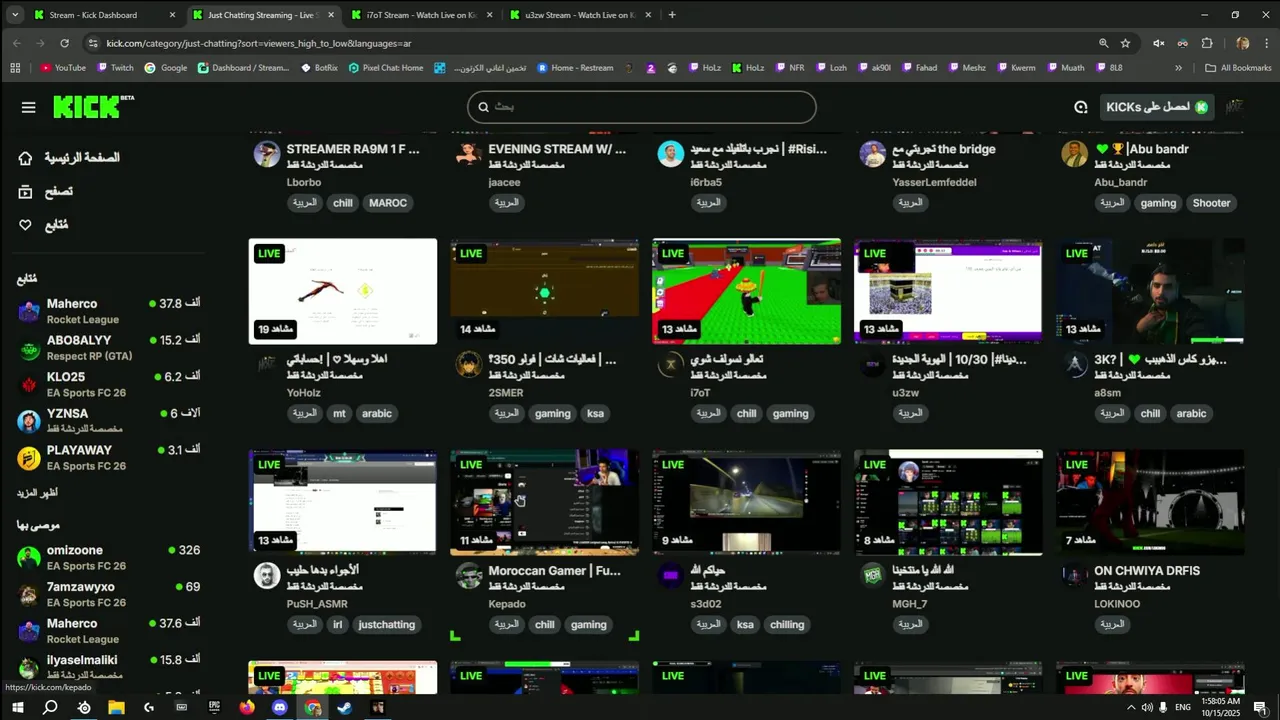The image size is (1280, 720).
Task: Focus the Kick search input field
Action: click(642, 107)
